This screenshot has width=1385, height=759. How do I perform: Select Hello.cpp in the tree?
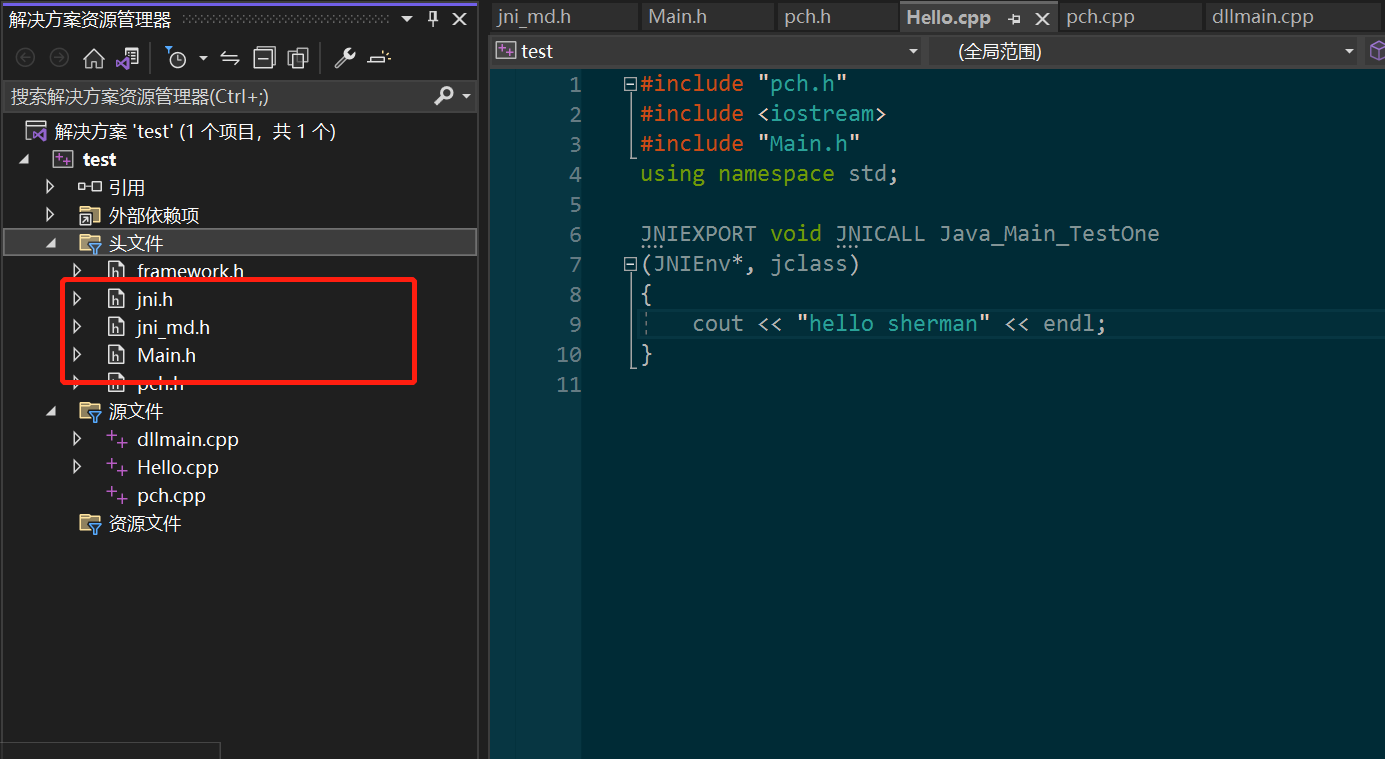coord(177,467)
